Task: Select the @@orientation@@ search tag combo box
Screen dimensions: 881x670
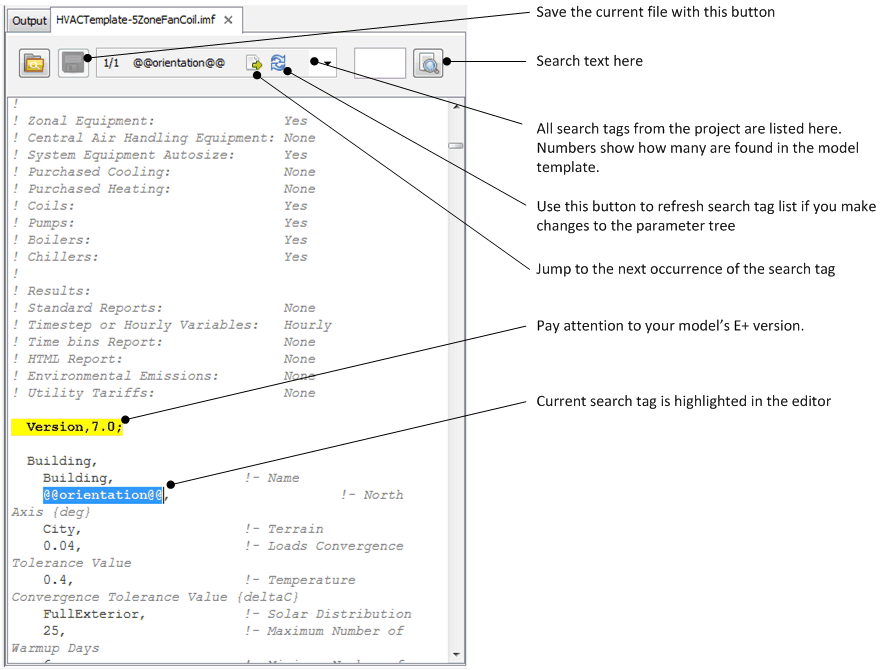Action: click(216, 63)
